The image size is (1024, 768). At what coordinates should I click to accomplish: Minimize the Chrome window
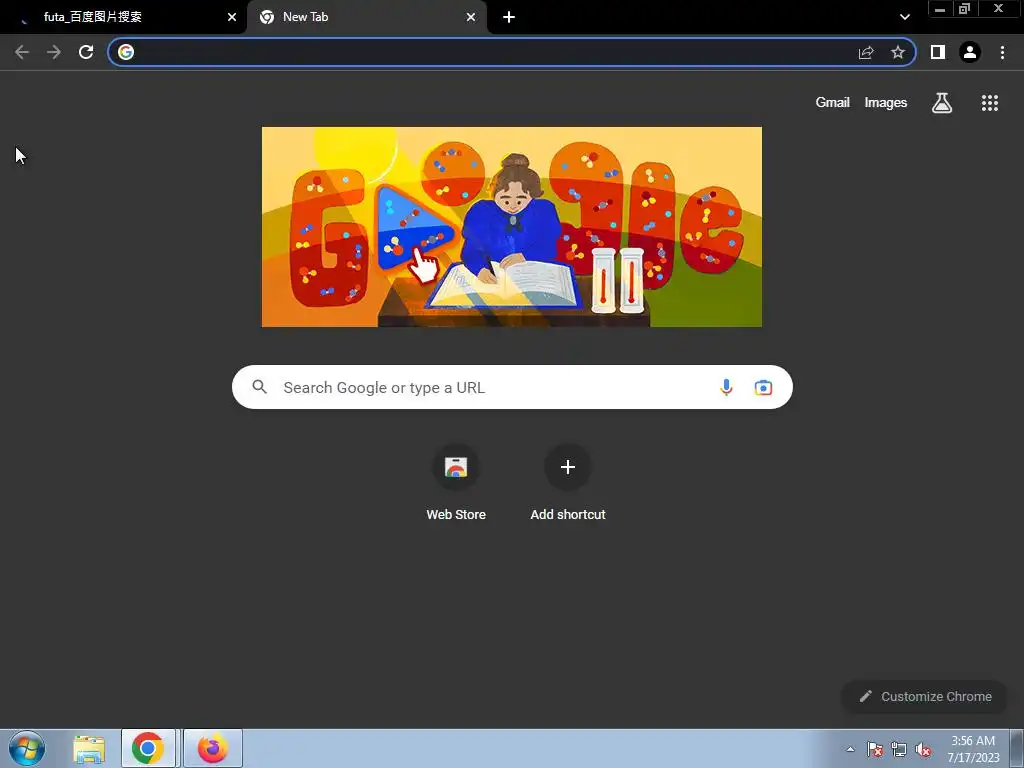[940, 9]
